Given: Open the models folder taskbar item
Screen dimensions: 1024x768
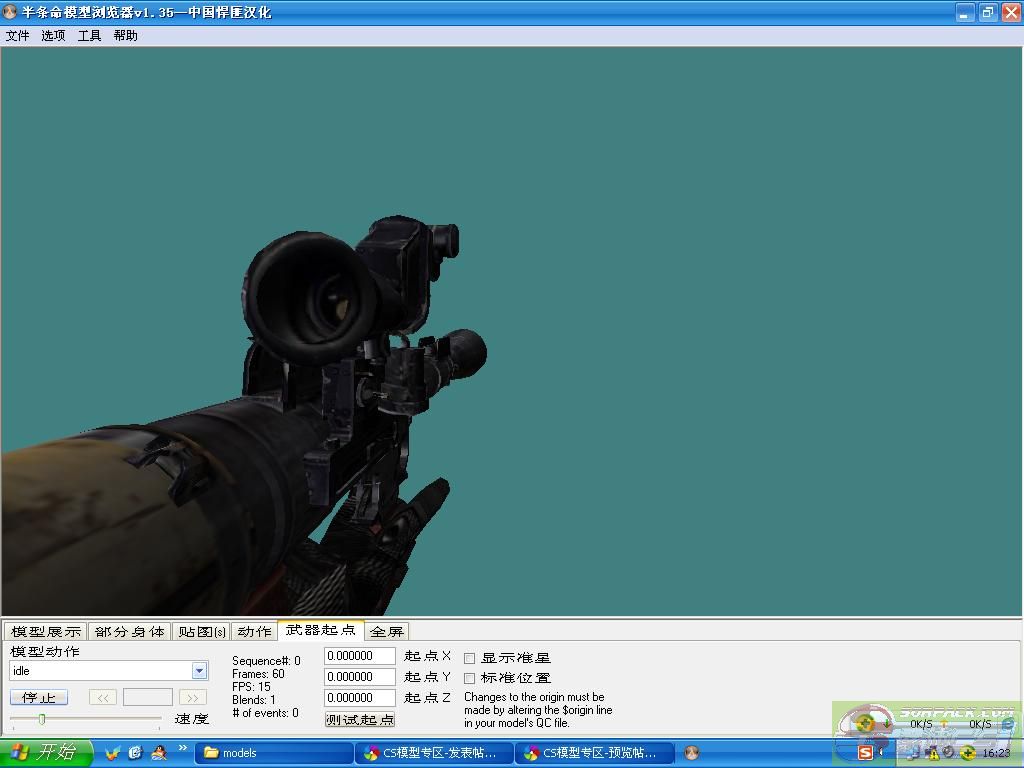Looking at the screenshot, I should pos(273,753).
